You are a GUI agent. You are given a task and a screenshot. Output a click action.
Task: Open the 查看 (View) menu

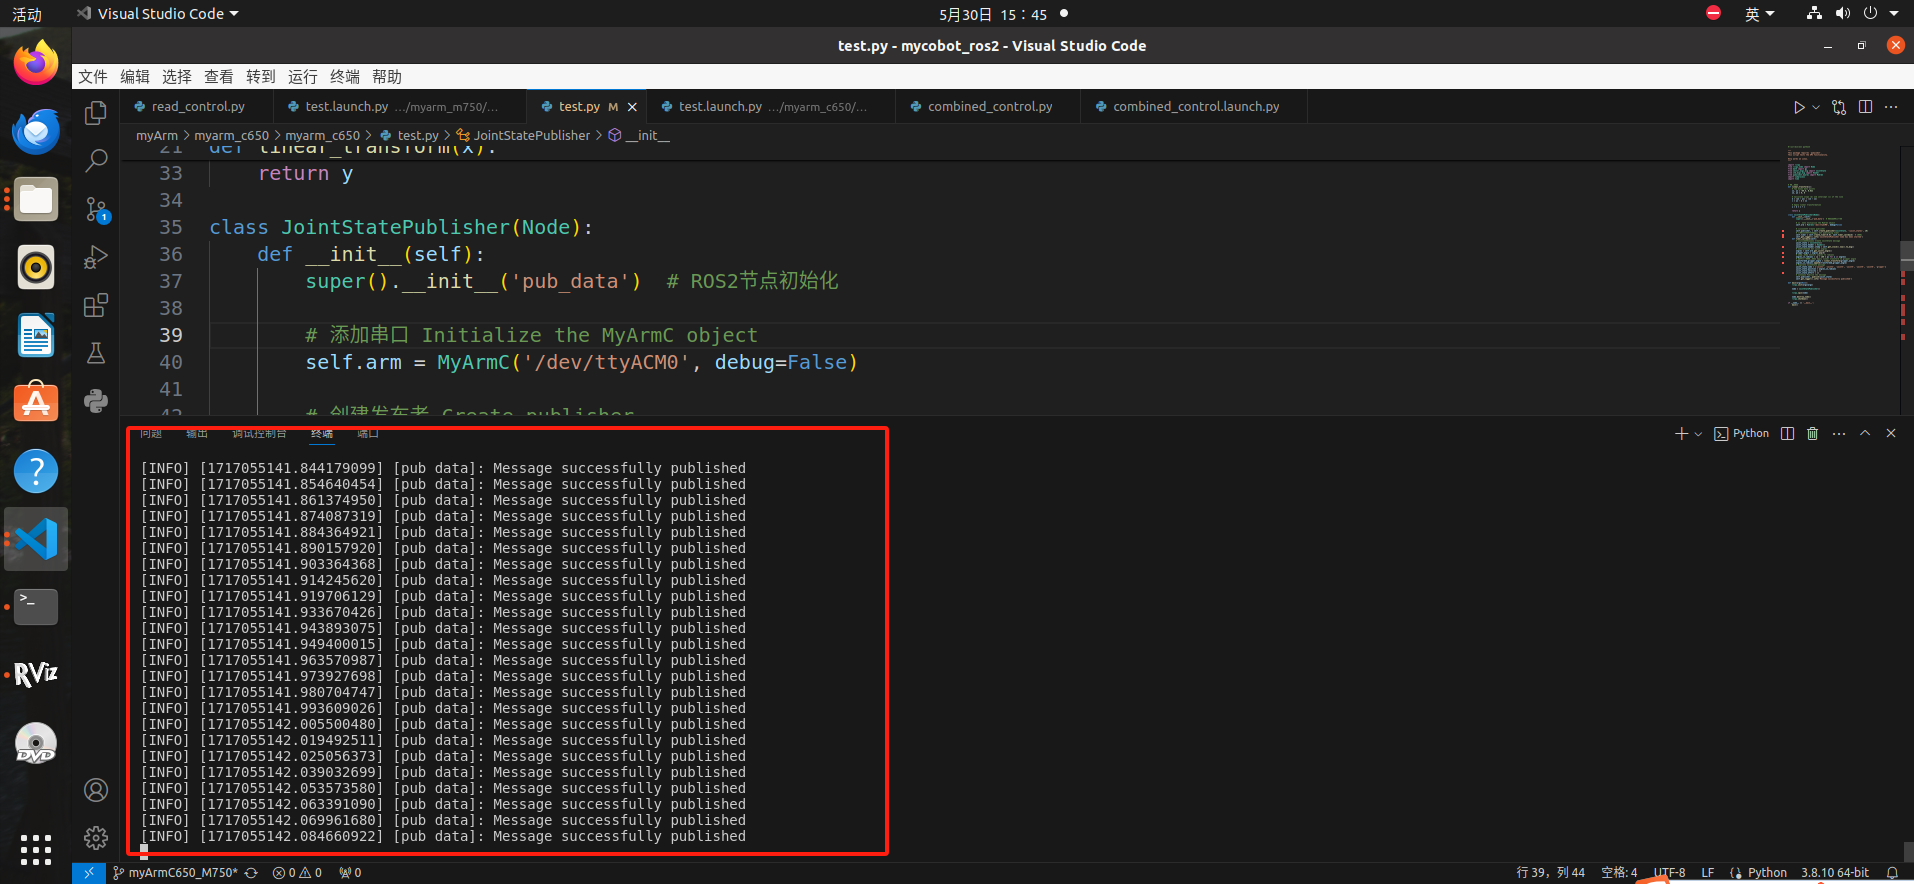[219, 77]
